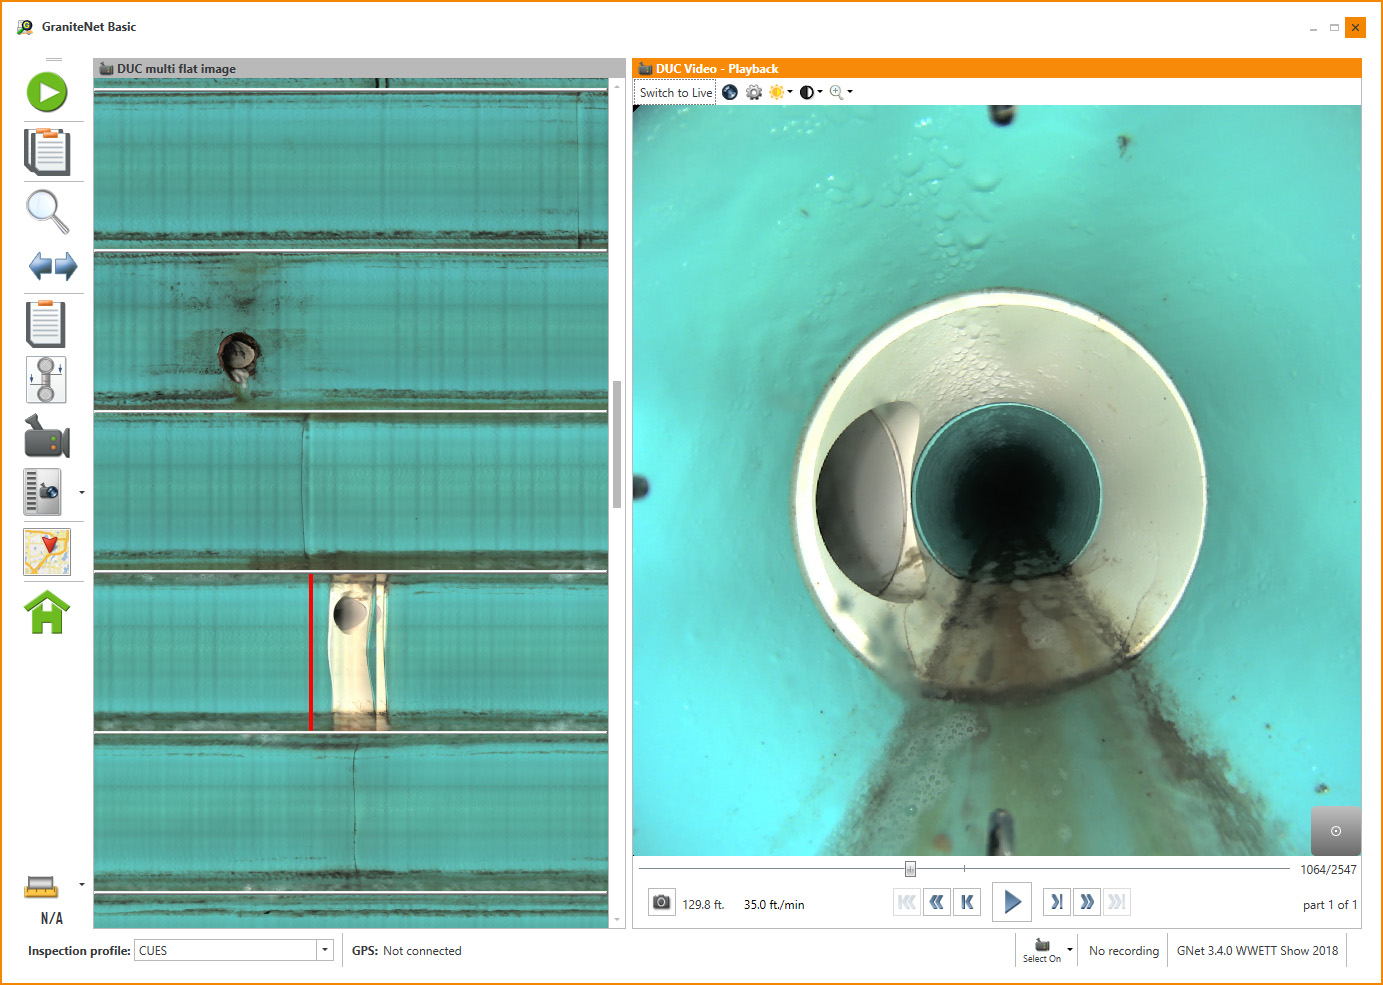The height and width of the screenshot is (985, 1383).
Task: Expand the Select On camera dropdown
Action: (1070, 950)
